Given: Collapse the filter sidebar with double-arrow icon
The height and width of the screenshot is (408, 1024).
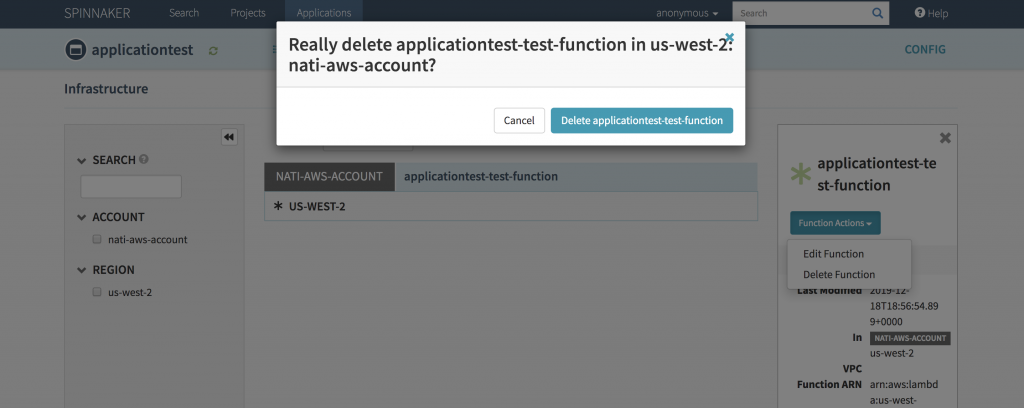Looking at the screenshot, I should point(229,137).
